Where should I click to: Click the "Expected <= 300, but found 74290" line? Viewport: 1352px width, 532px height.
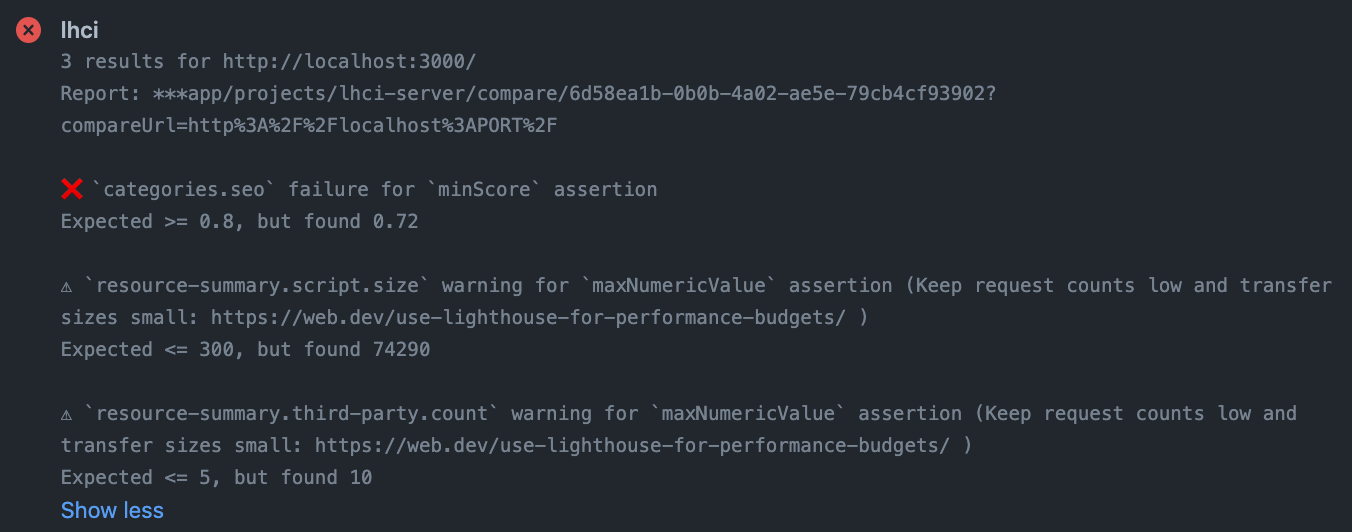point(245,350)
